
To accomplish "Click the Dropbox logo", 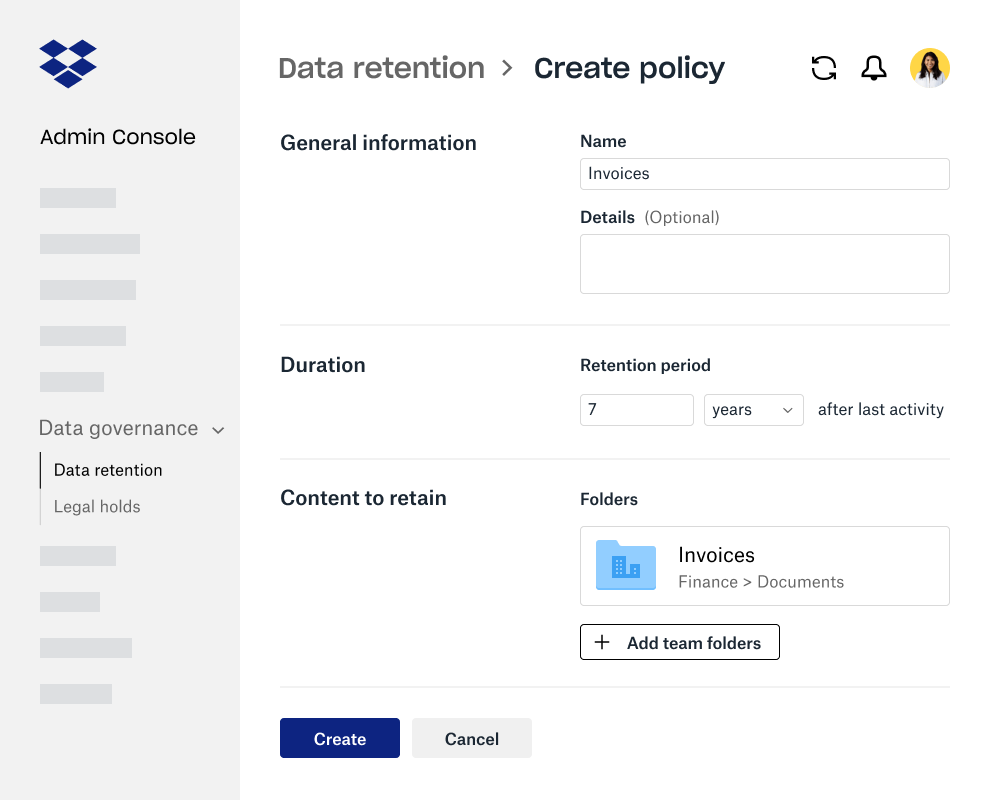I will tap(68, 64).
